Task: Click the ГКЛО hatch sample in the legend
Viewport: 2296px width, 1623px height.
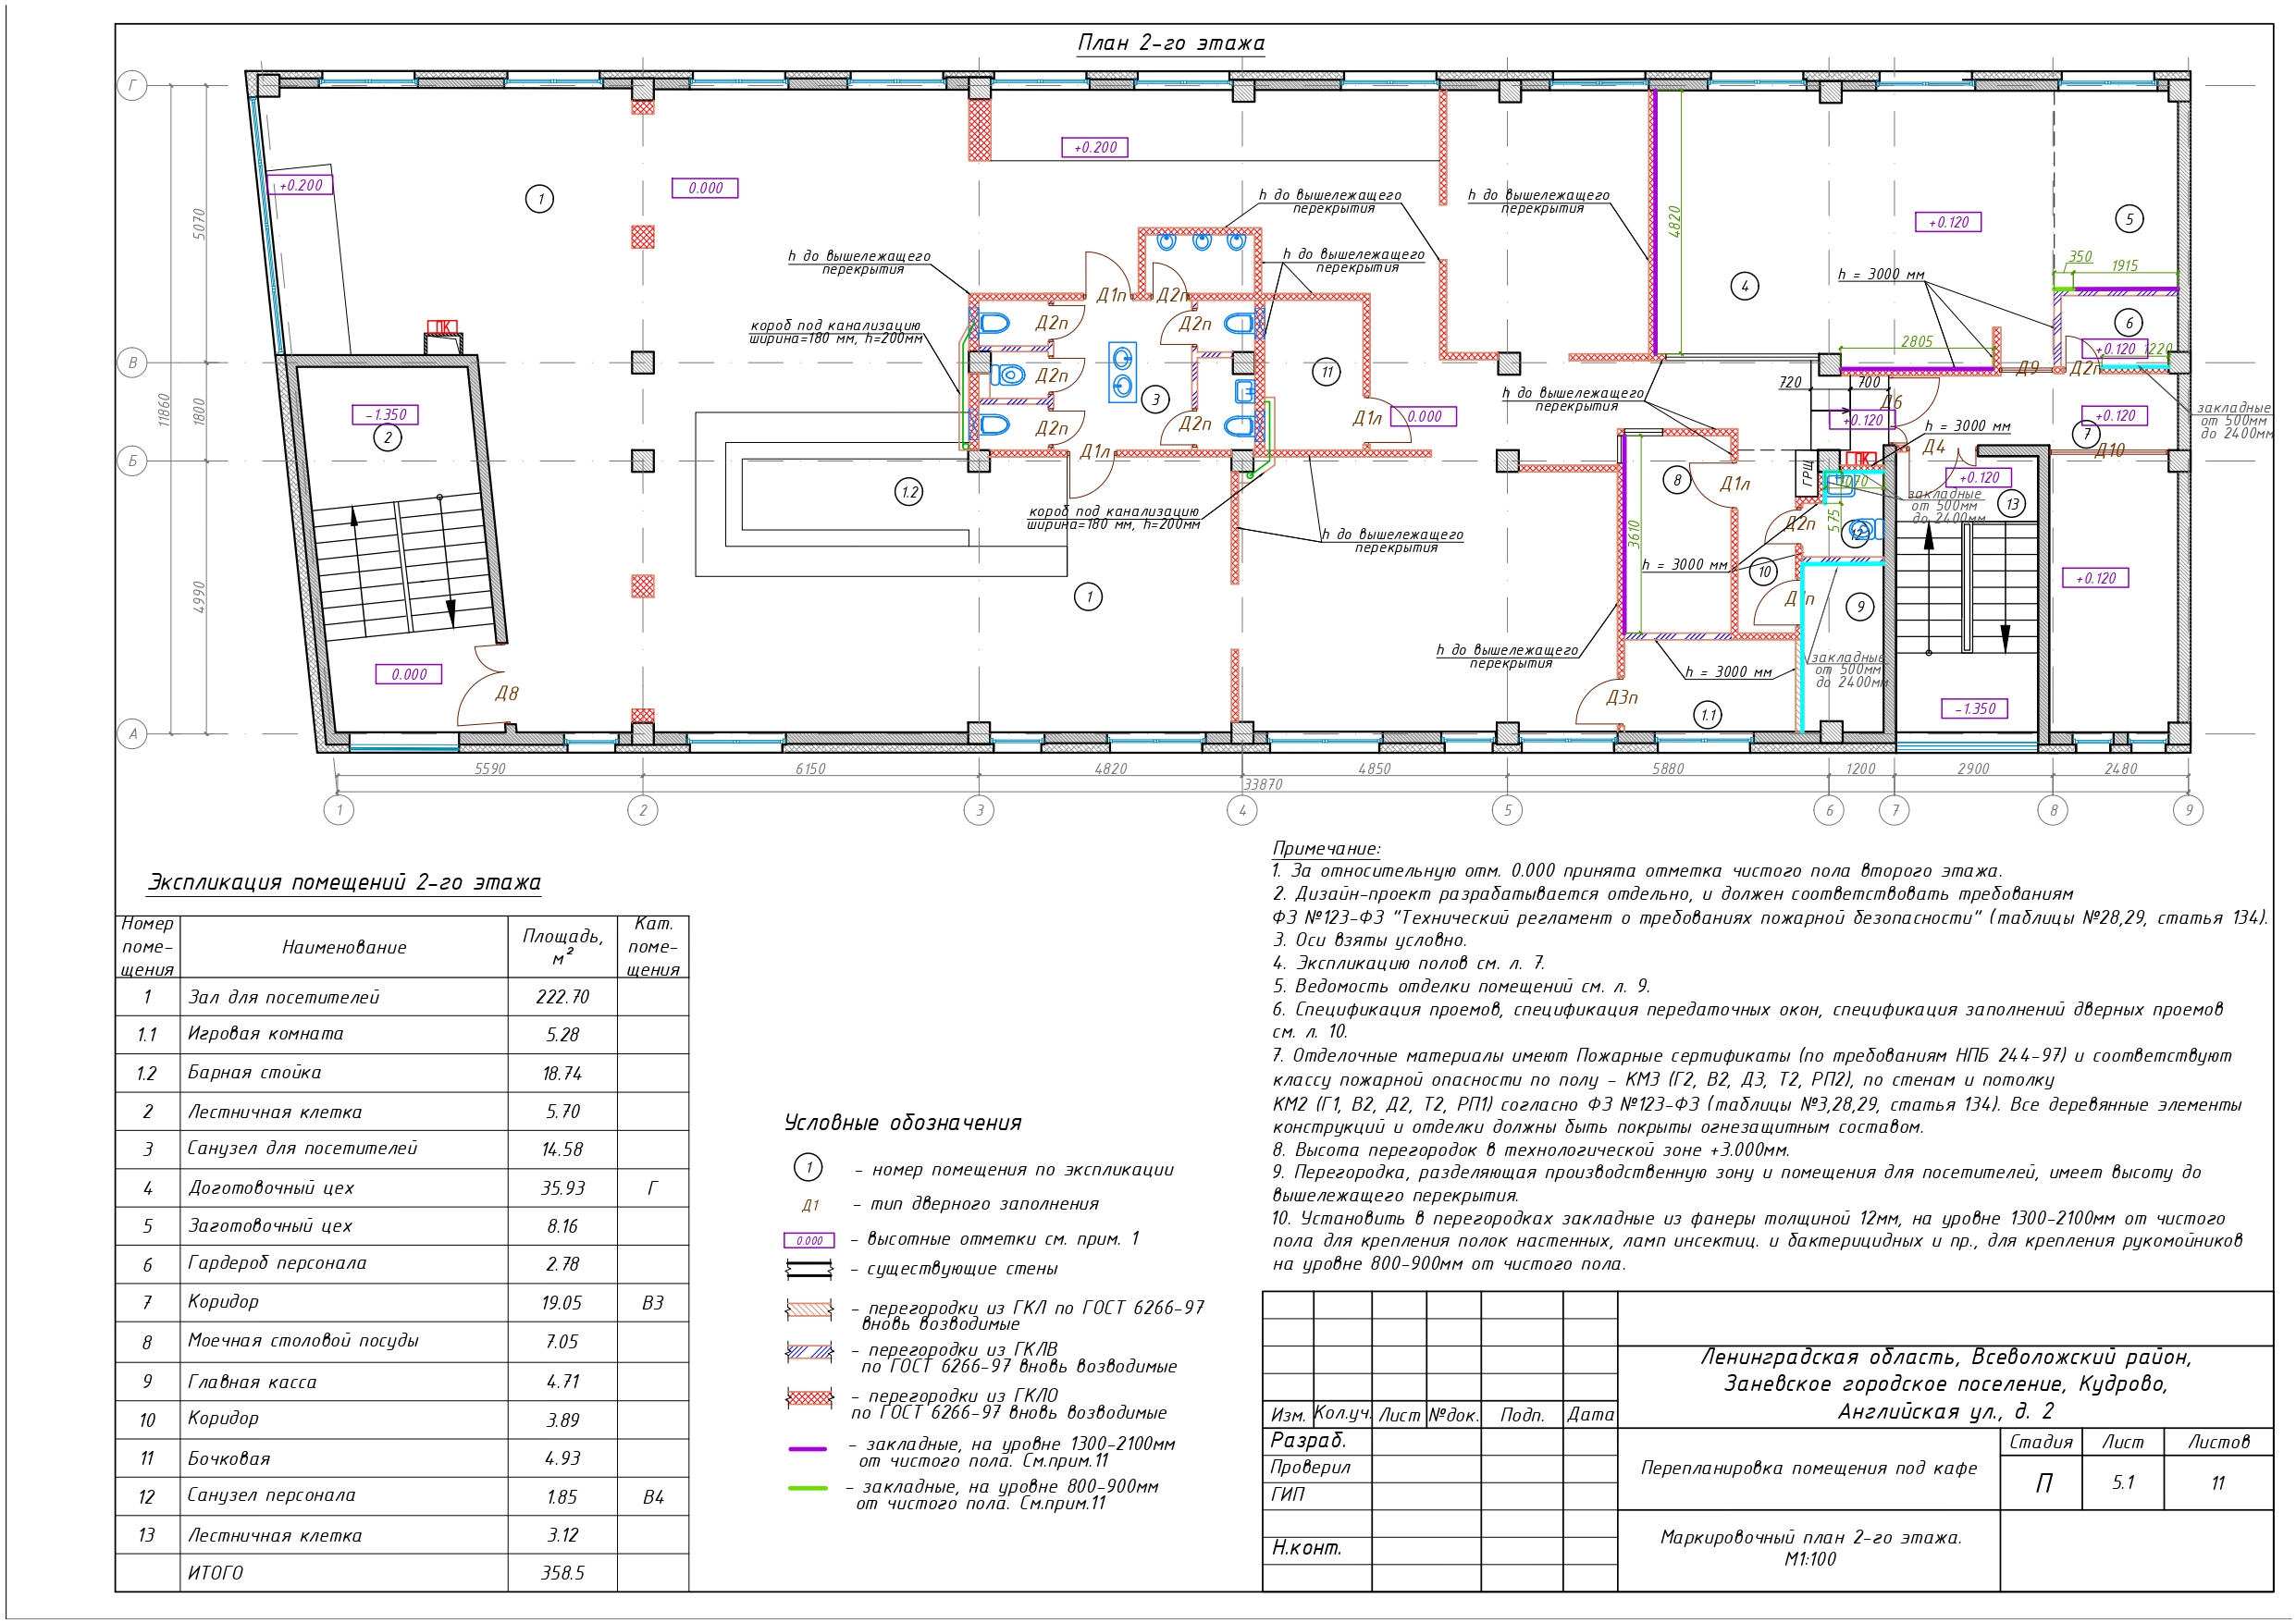Action: click(809, 1398)
